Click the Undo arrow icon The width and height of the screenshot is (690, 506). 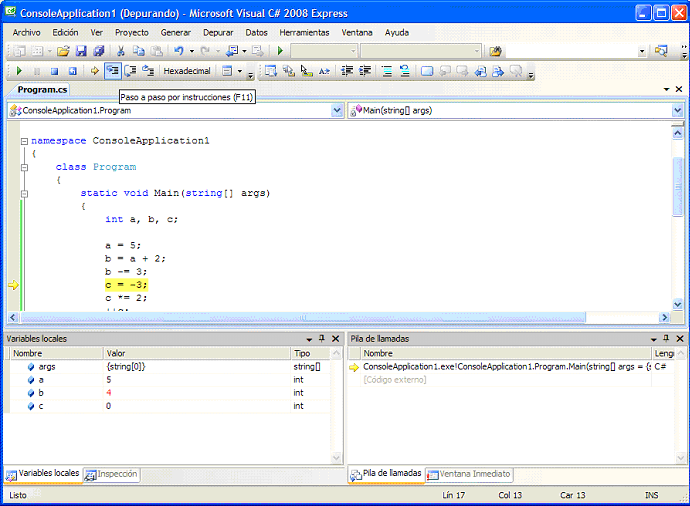(x=179, y=51)
